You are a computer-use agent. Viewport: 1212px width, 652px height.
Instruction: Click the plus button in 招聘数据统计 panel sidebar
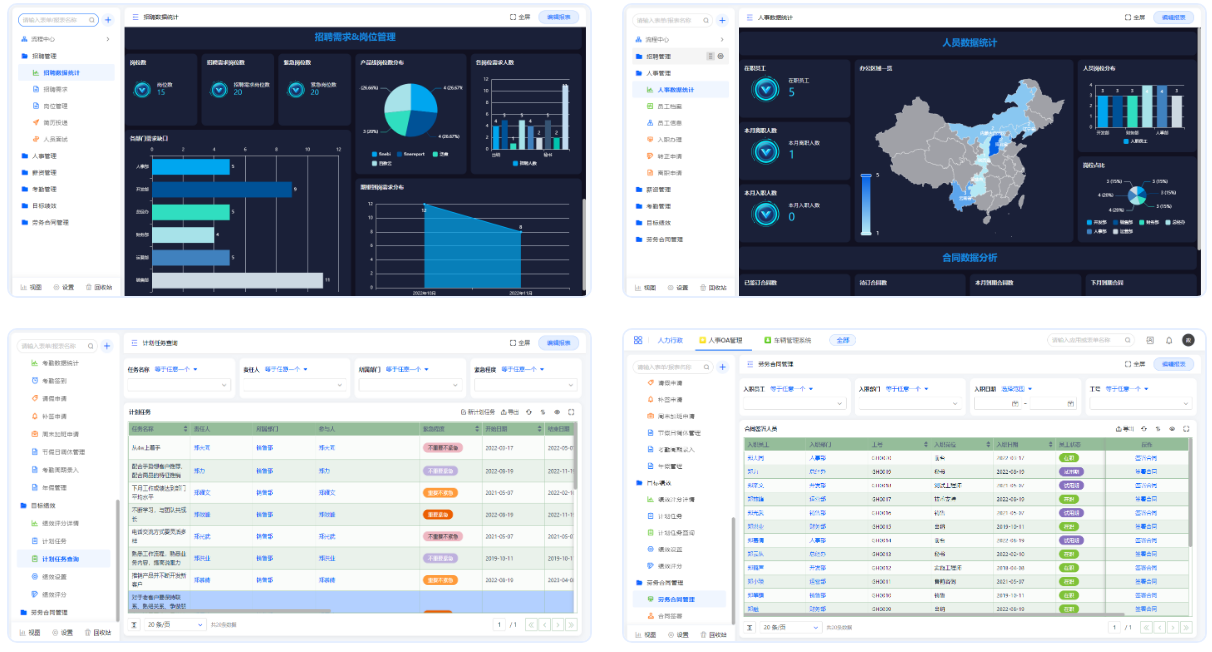pyautogui.click(x=107, y=20)
